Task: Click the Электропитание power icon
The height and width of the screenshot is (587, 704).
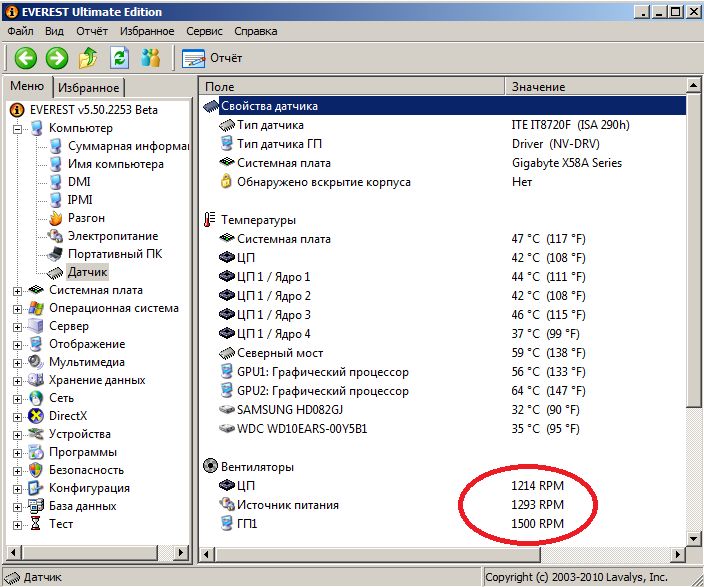Action: (56, 236)
